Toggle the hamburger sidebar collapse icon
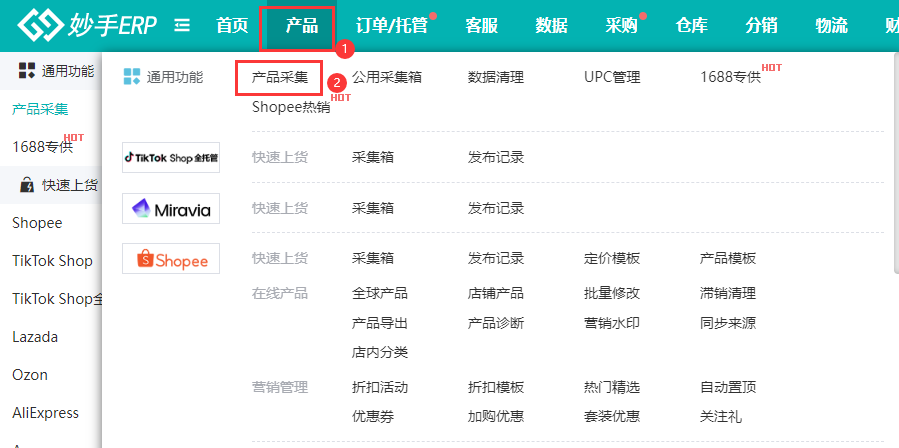 182,25
